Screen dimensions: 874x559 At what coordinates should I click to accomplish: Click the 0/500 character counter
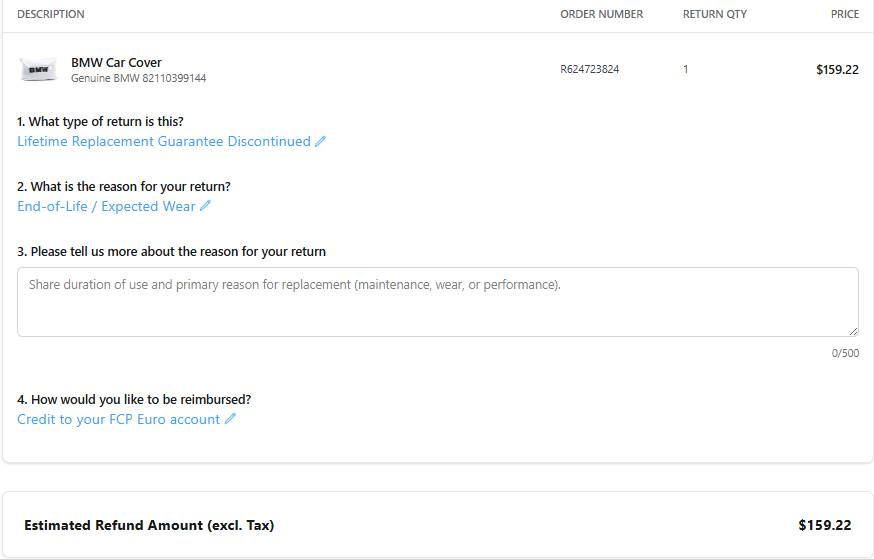[x=846, y=353]
